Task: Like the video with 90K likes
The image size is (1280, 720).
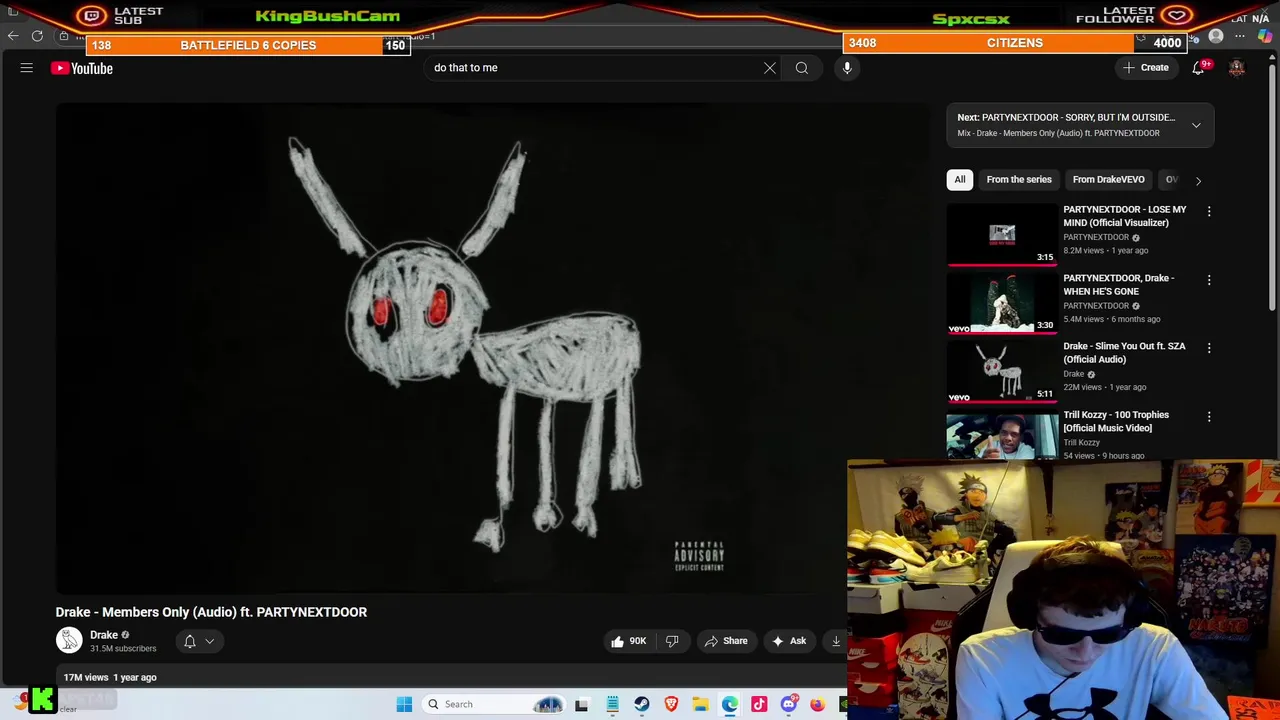Action: click(x=628, y=641)
